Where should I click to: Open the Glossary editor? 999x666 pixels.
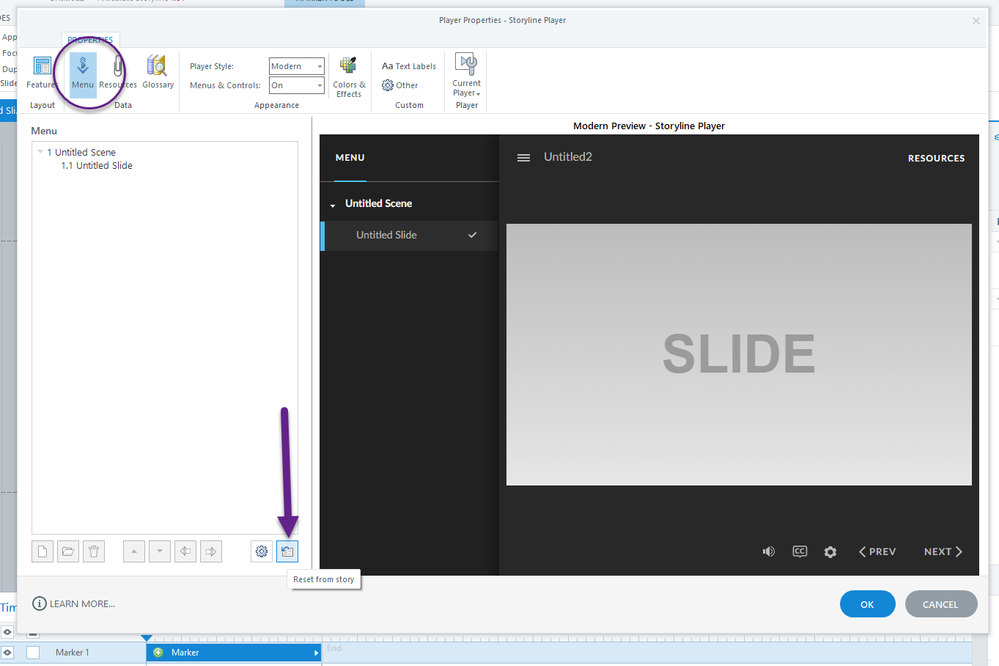[158, 72]
